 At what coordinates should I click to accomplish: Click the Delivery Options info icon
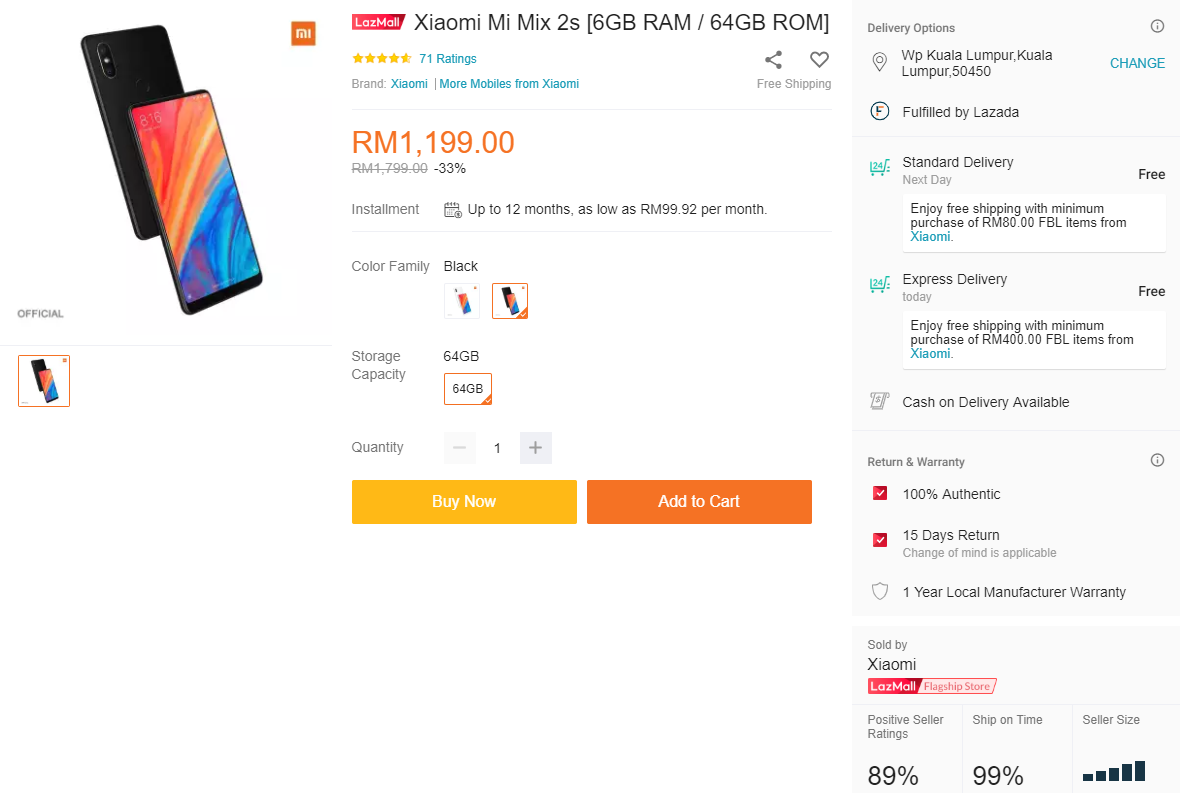click(x=1157, y=27)
